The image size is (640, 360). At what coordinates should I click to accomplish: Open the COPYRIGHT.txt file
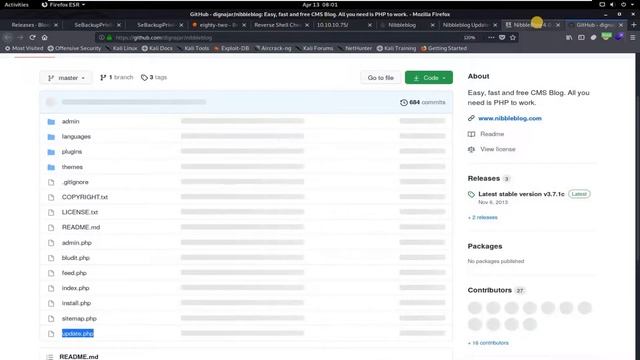(x=85, y=197)
